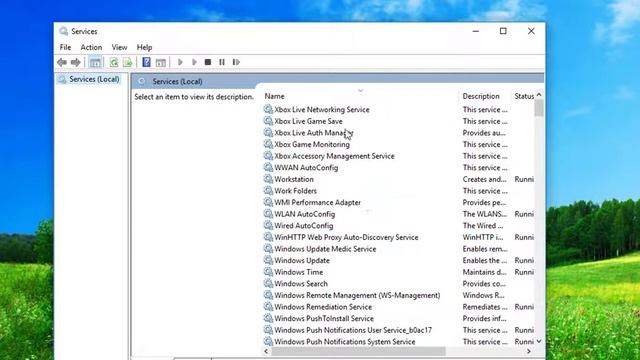Click the Back arrow toolbar icon
This screenshot has width=640, height=360.
[62, 62]
